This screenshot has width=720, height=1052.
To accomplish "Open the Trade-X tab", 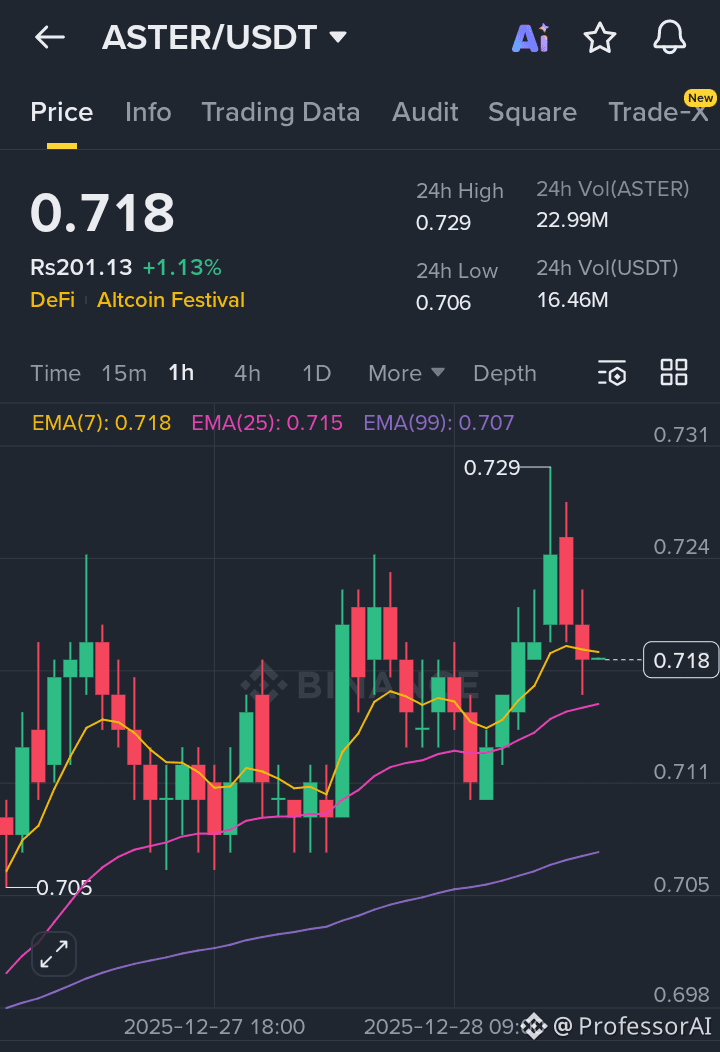I will pyautogui.click(x=658, y=112).
